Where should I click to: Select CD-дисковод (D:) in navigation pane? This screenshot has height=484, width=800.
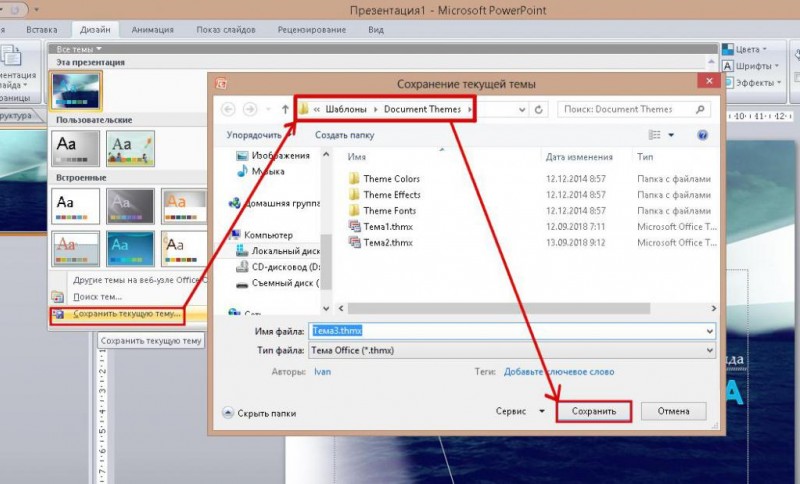coord(278,267)
